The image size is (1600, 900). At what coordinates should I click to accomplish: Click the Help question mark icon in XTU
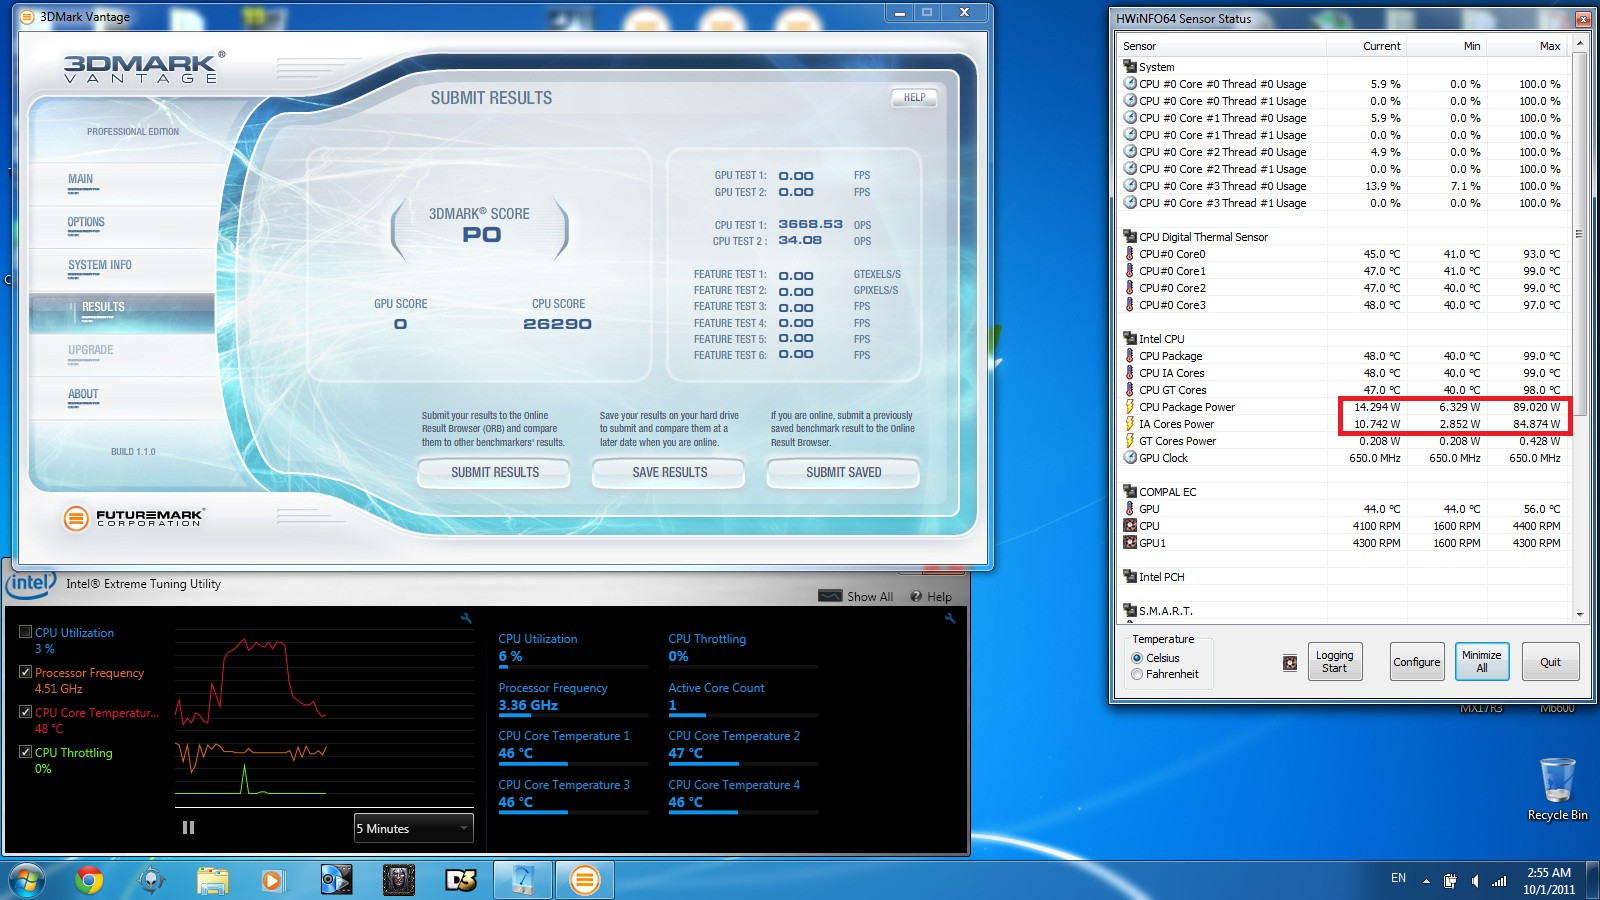(x=916, y=596)
